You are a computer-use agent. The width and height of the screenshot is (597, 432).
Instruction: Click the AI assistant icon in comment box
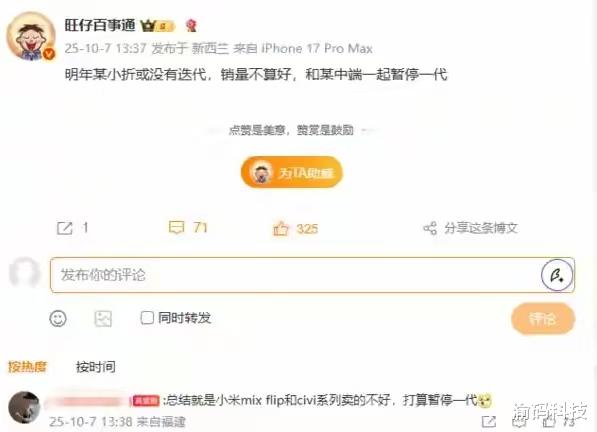coord(557,275)
